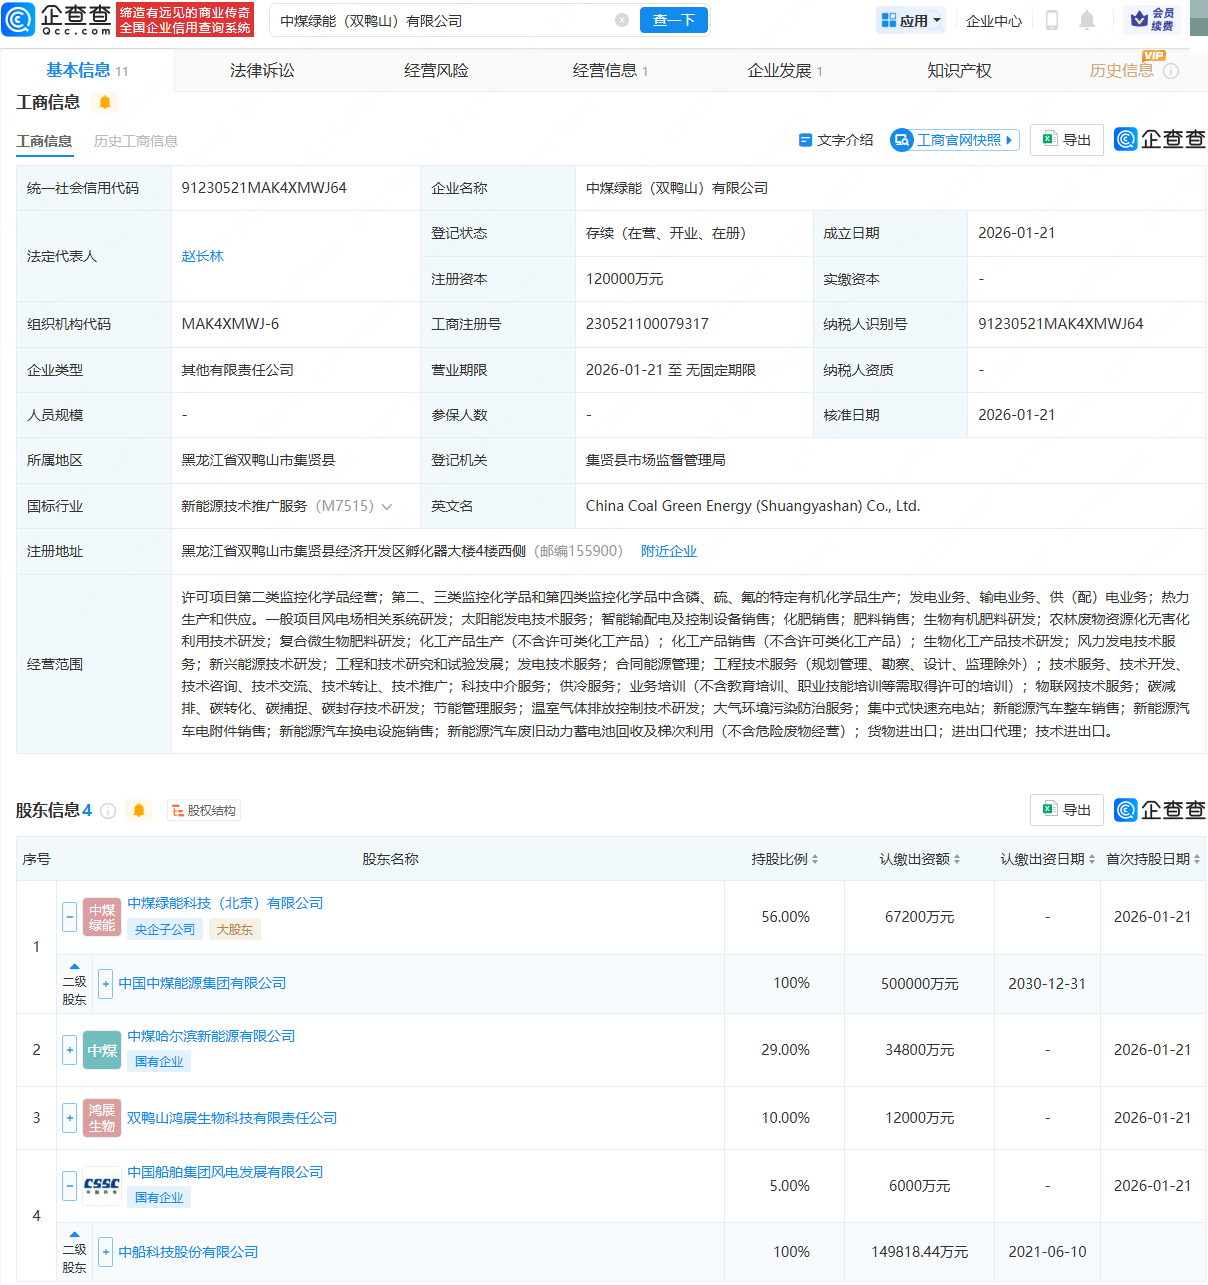Collapse 中煤绿能科技（北京）有限公司 shareholder row
1208x1285 pixels.
(x=70, y=917)
